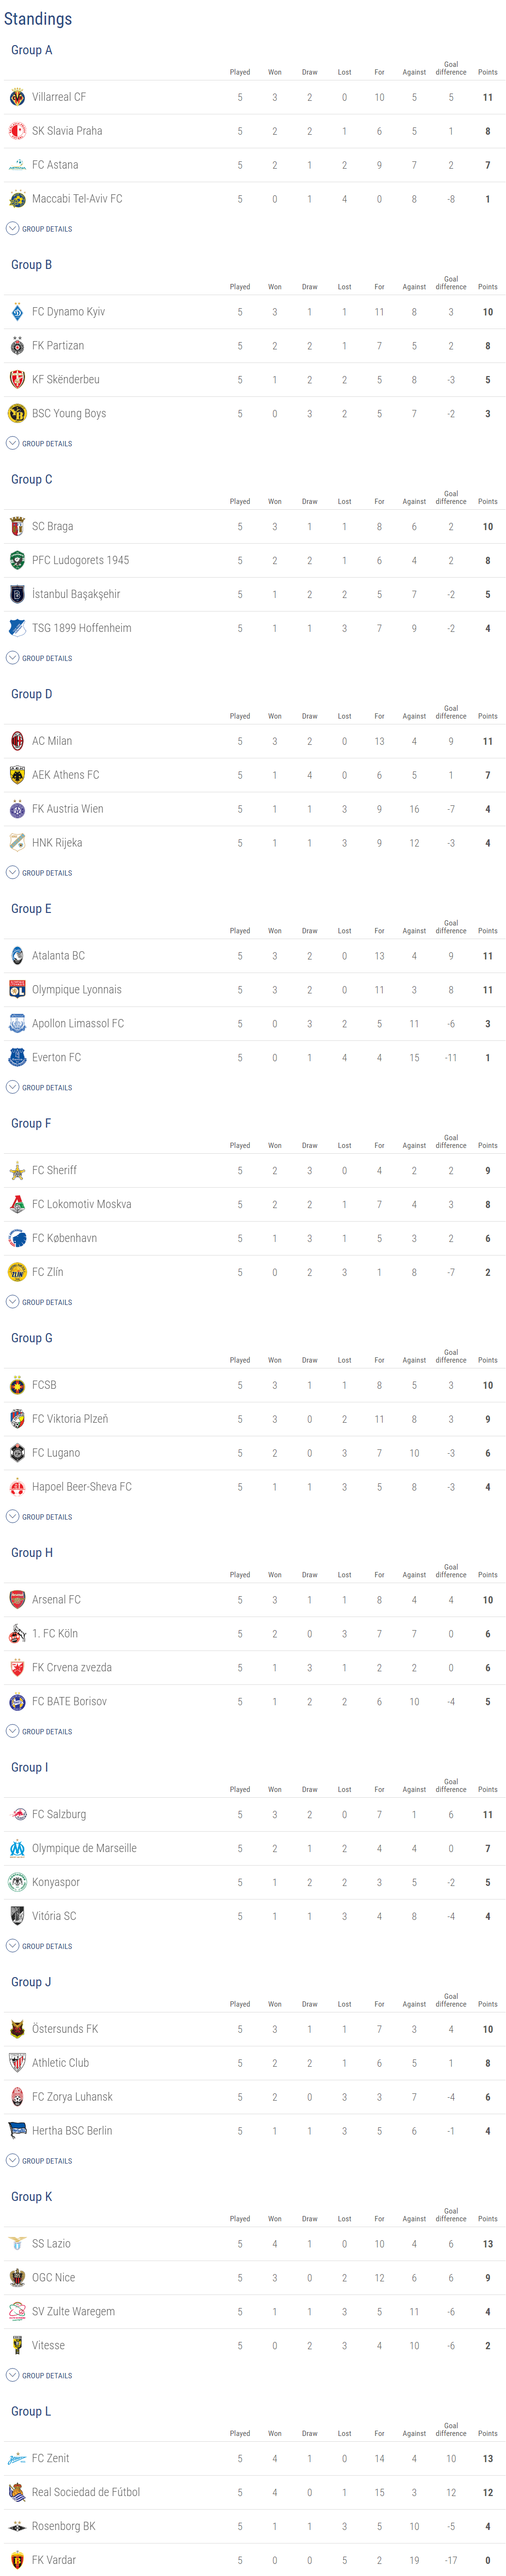
Task: Click the Villarreal CF club crest
Action: [17, 97]
